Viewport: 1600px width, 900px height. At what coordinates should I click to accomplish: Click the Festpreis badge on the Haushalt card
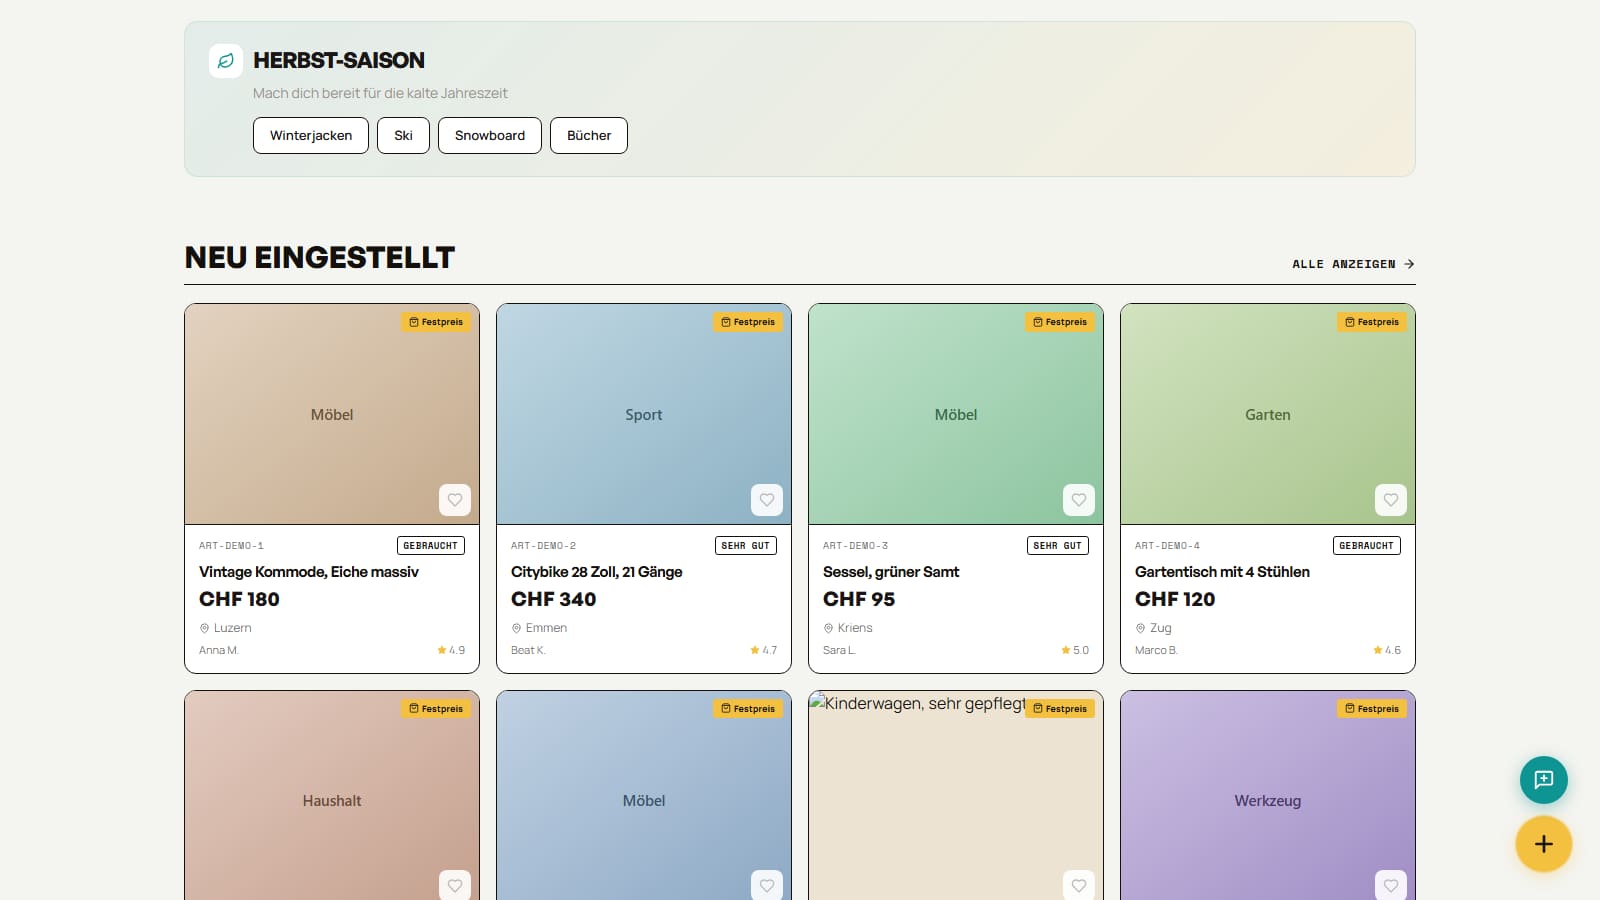pos(436,709)
